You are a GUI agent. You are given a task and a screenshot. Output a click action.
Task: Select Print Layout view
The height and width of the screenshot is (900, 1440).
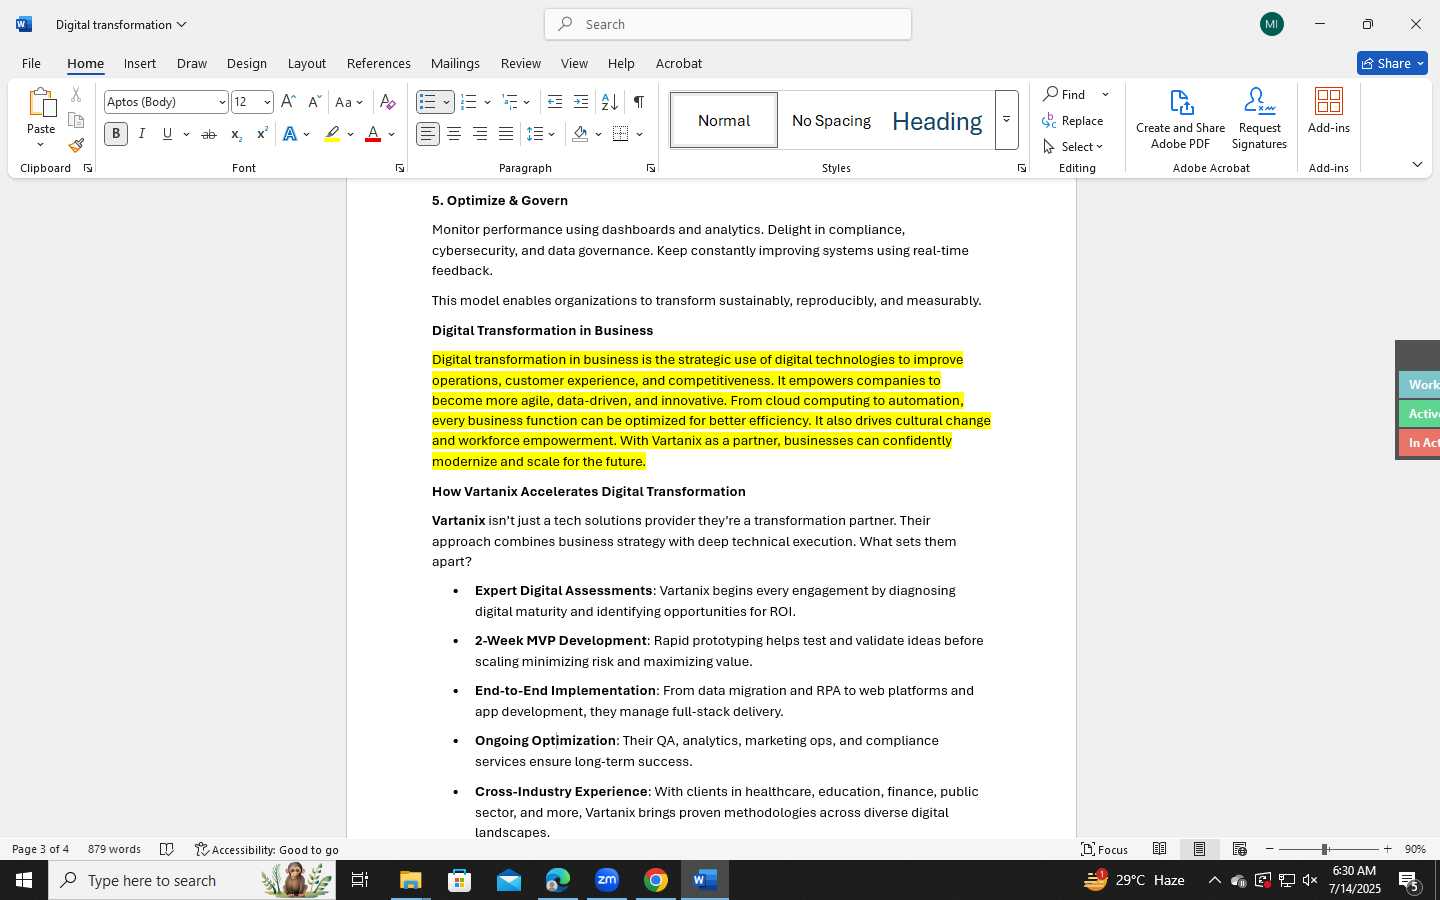1200,849
